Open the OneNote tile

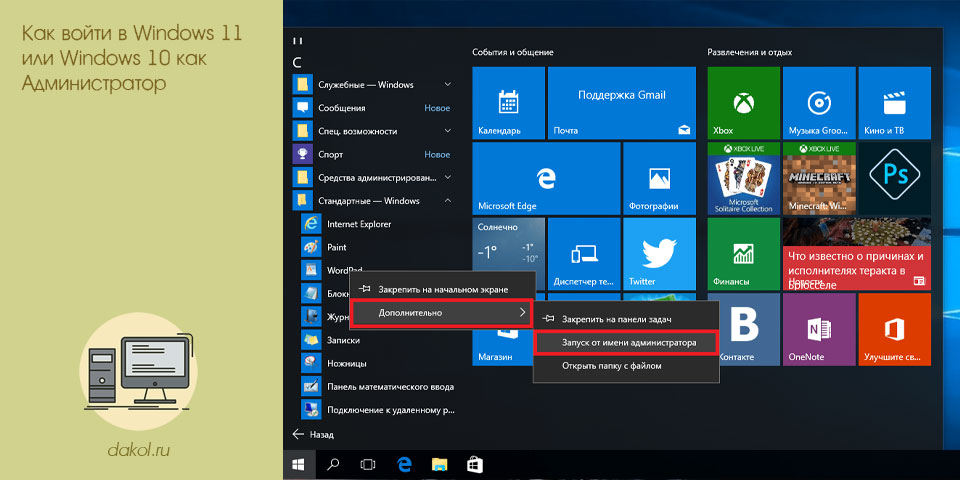coord(819,329)
